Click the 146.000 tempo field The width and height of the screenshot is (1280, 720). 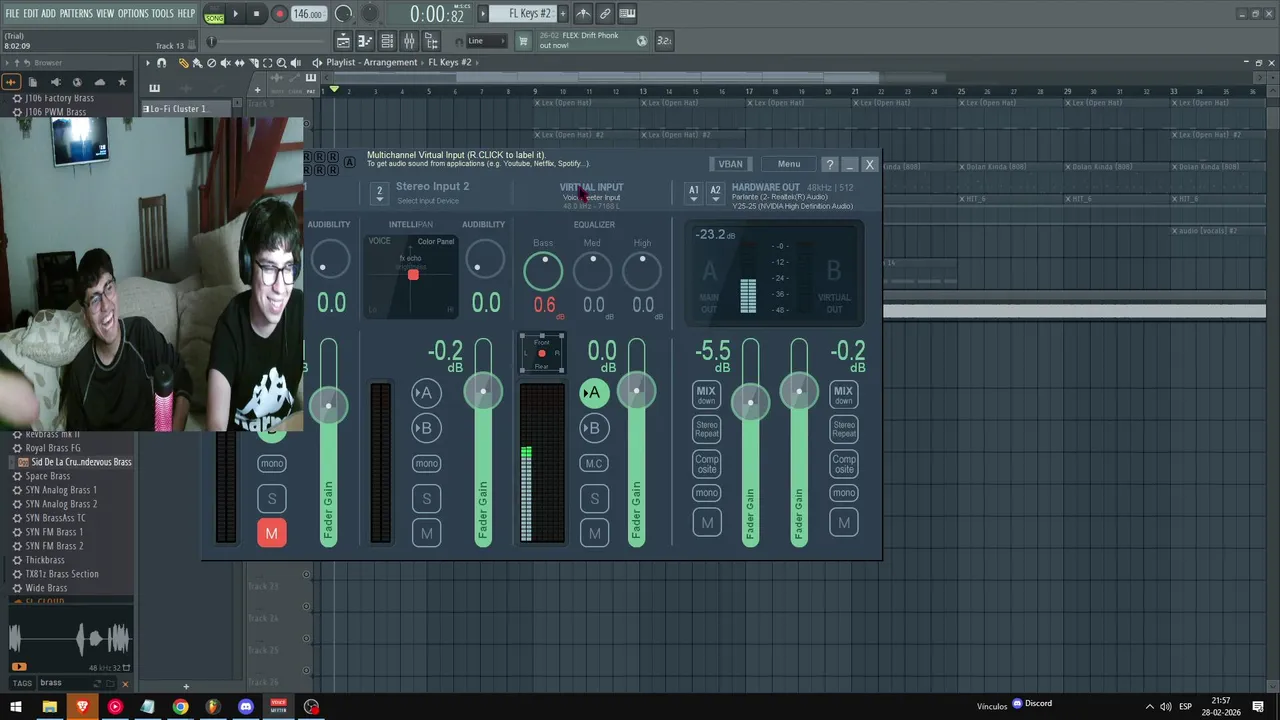[308, 14]
